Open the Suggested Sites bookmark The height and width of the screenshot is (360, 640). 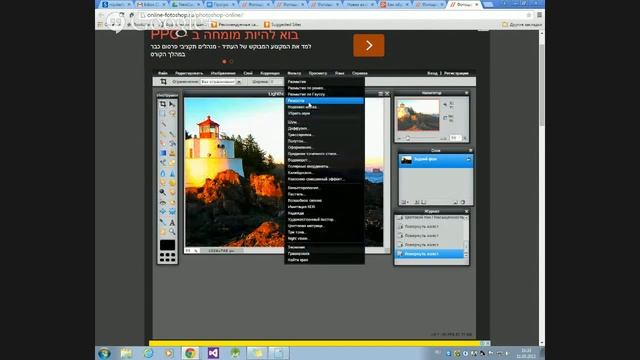(282, 24)
